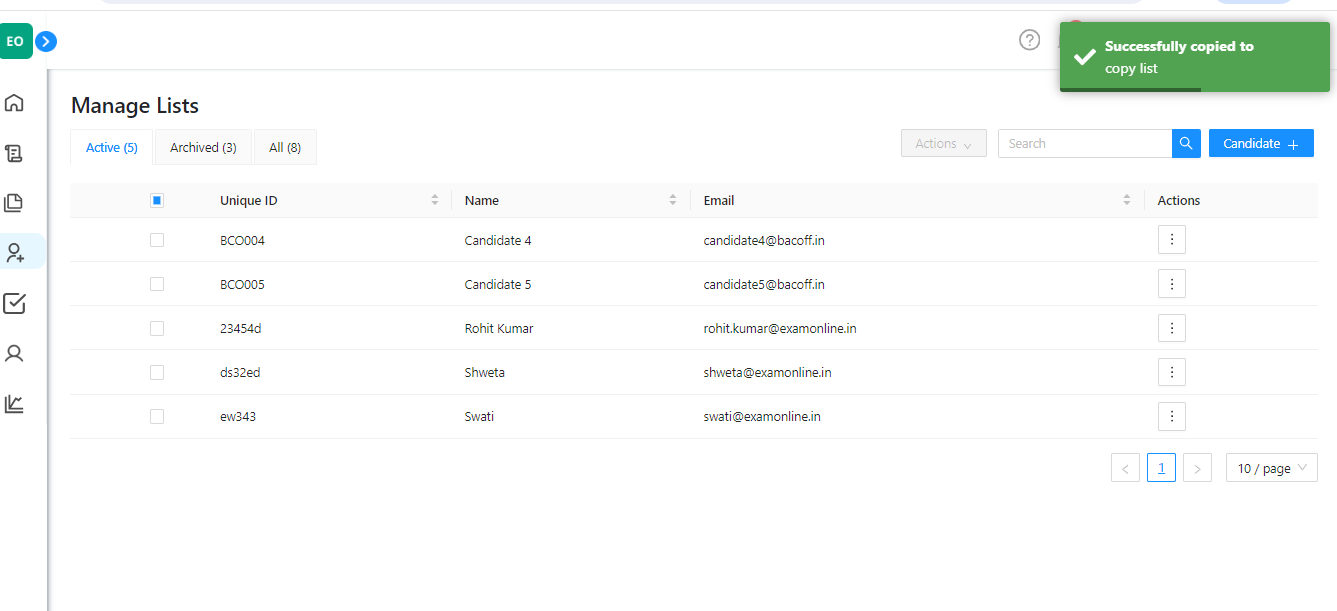Image resolution: width=1337 pixels, height=611 pixels.
Task: Click Unique ID BCO005
Action: tap(242, 284)
